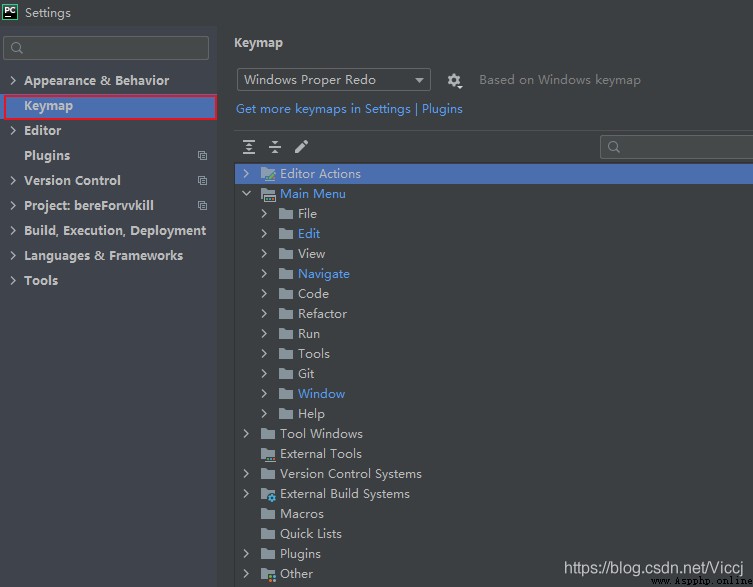Open the keymap gear options icon
753x587 pixels.
[454, 80]
